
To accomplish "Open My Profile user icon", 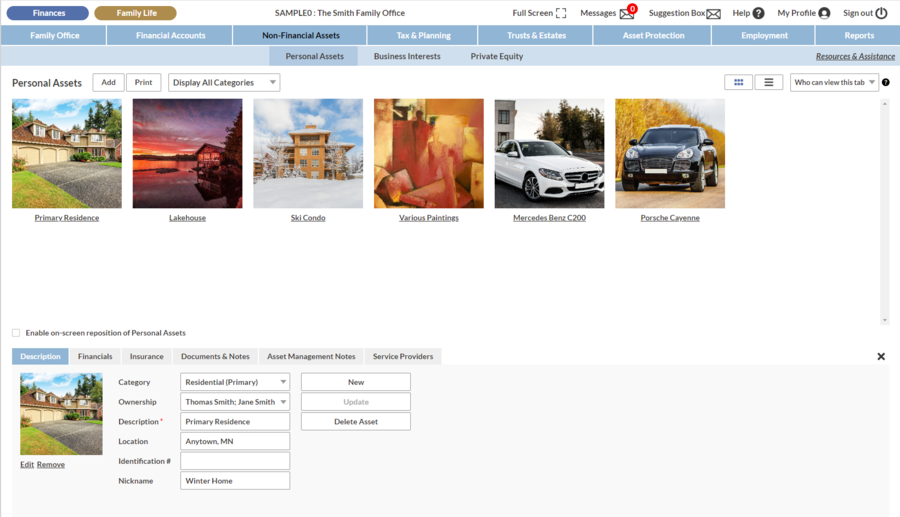I will pyautogui.click(x=824, y=14).
